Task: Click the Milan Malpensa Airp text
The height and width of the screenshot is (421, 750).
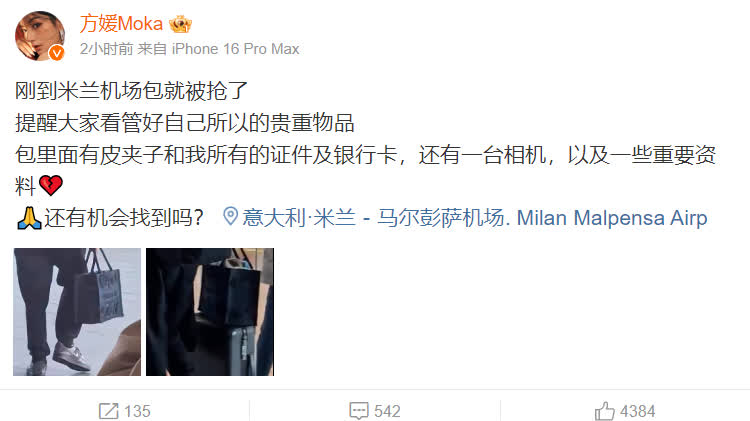Action: tap(612, 218)
